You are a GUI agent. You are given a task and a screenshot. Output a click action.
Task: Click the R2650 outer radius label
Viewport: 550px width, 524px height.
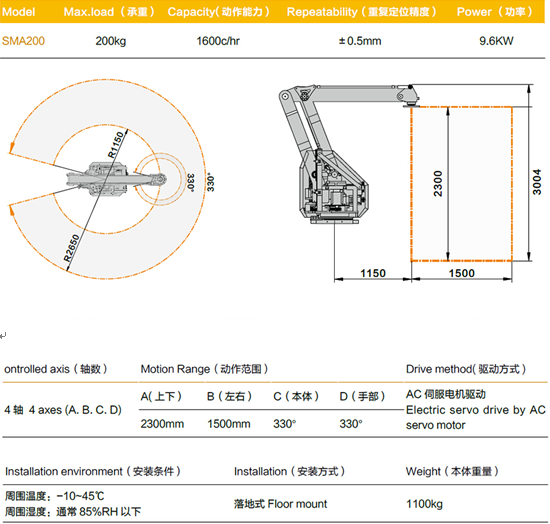pyautogui.click(x=71, y=248)
